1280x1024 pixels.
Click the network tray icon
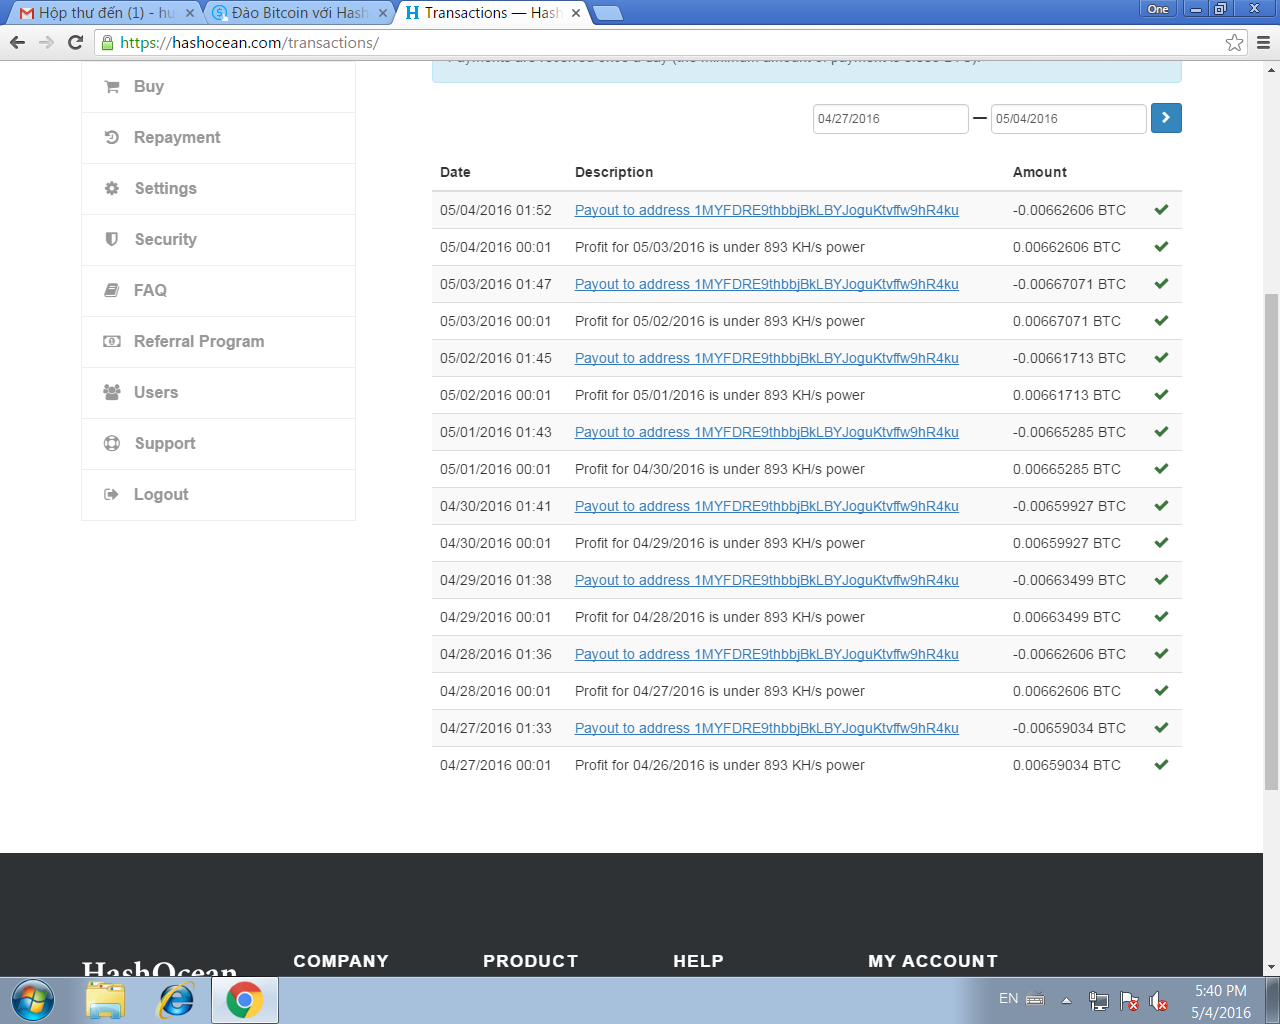click(1098, 1001)
